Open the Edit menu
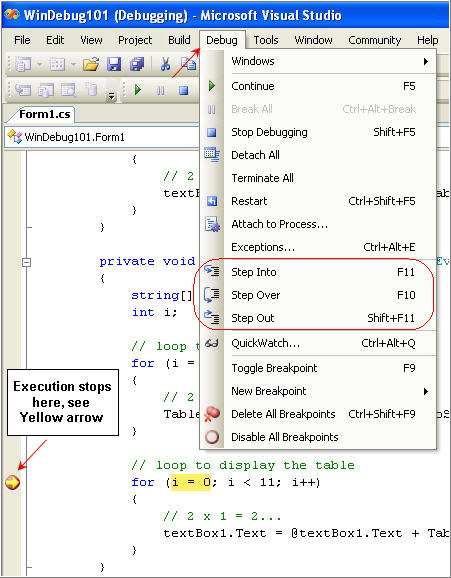 pyautogui.click(x=55, y=40)
